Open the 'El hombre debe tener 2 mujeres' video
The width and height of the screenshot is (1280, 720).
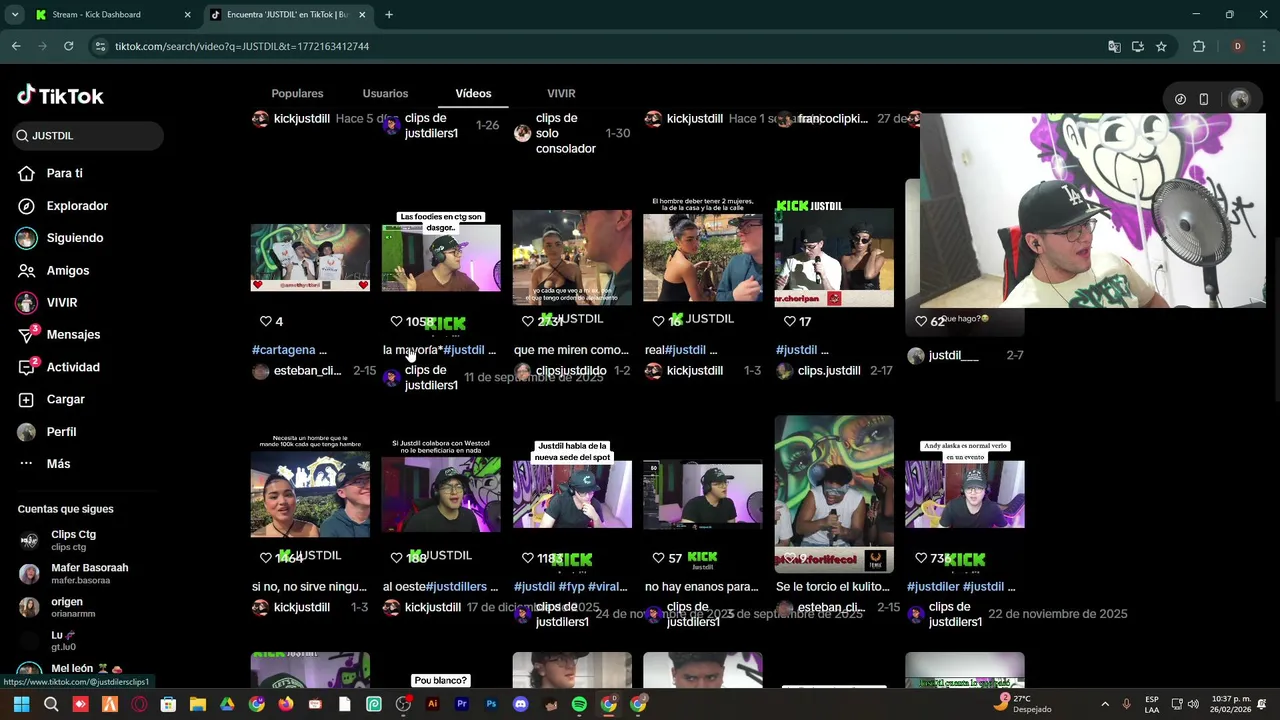click(703, 250)
